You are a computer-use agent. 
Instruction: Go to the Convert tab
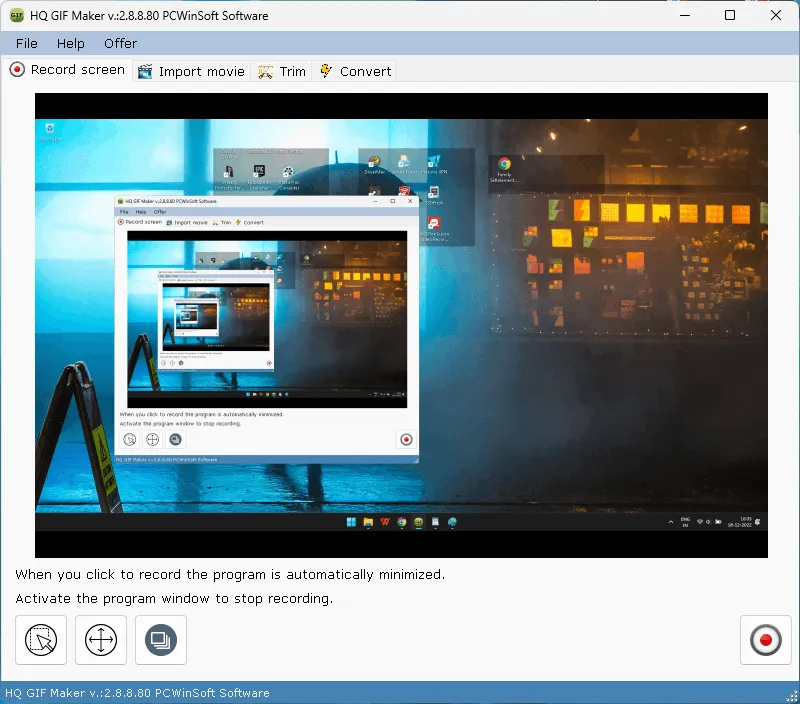355,71
